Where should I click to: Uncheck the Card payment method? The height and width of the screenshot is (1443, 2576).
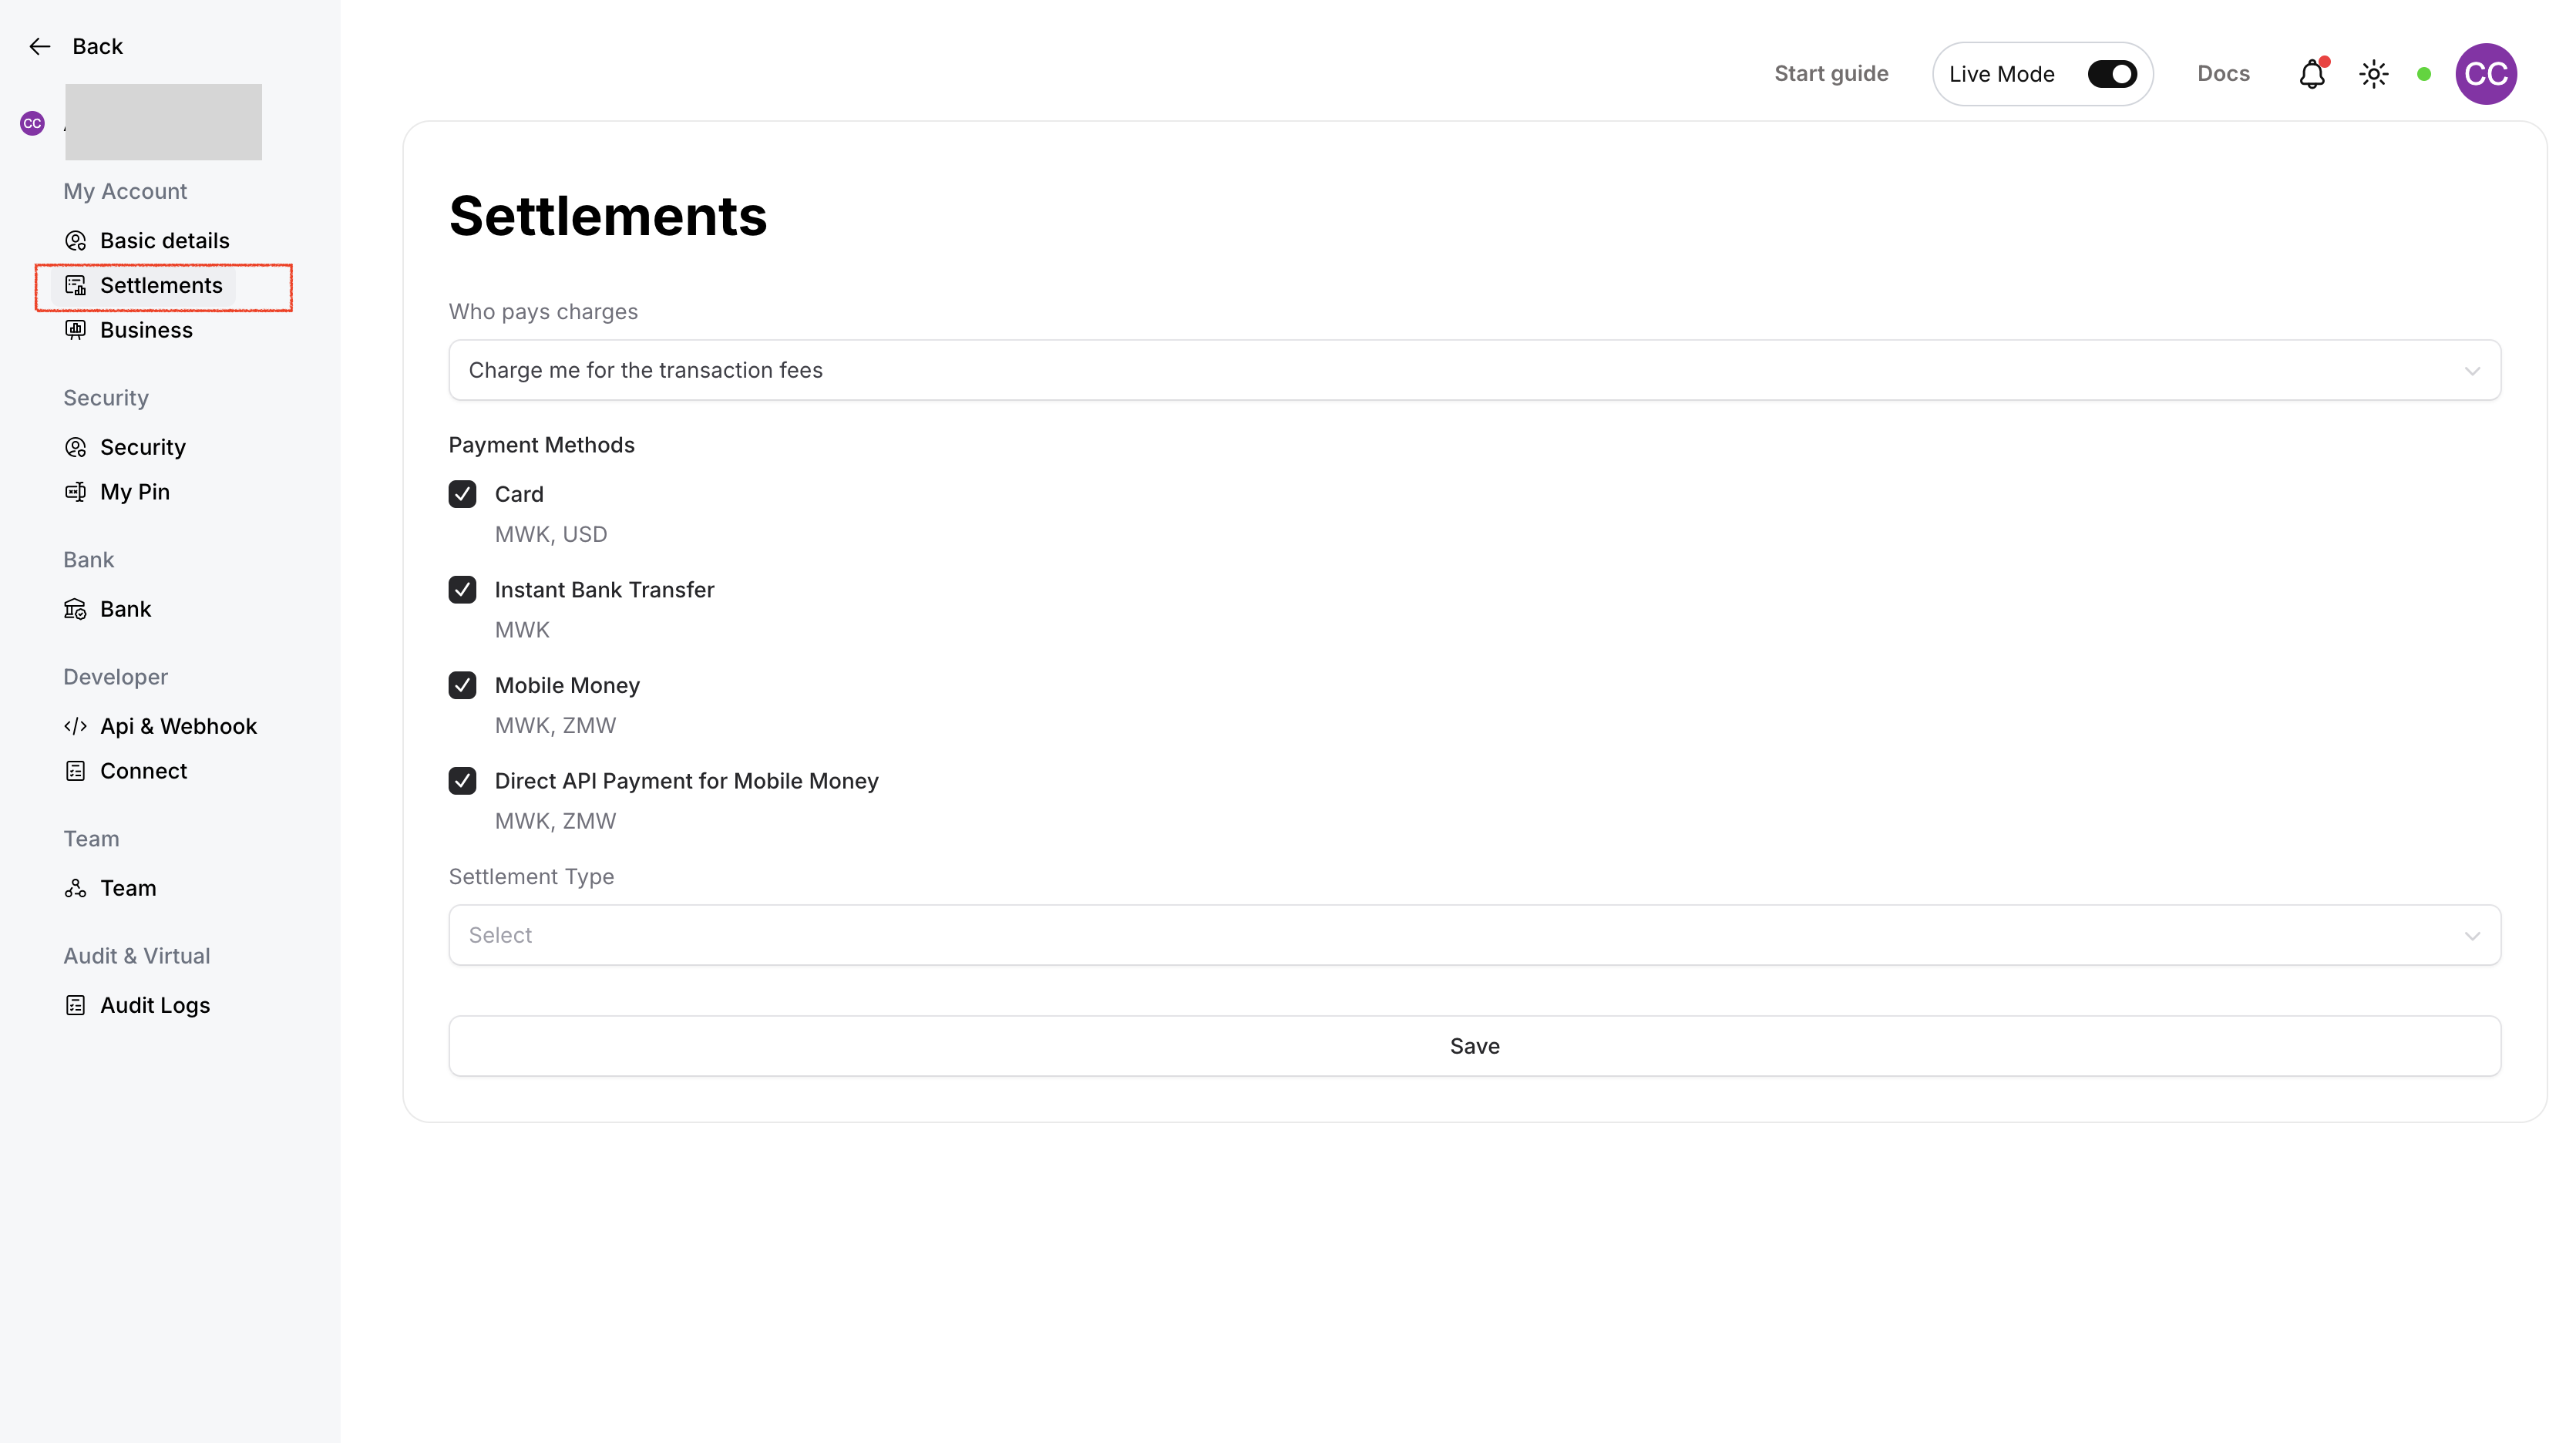pos(462,494)
